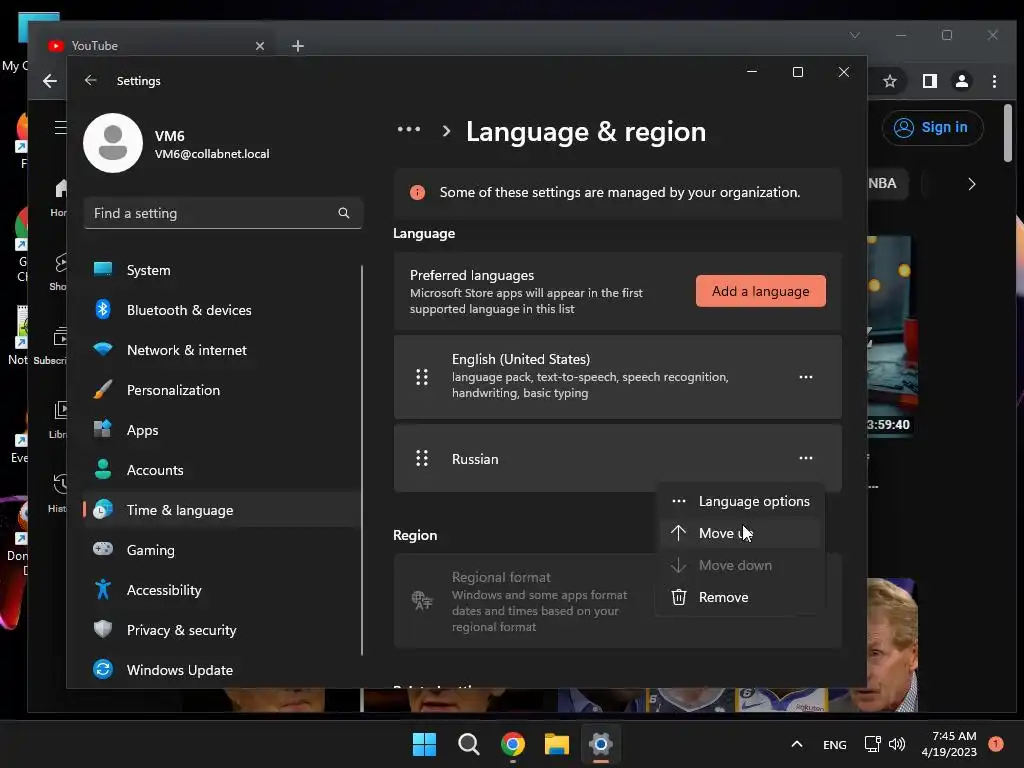Open Accounts settings category

point(221,470)
